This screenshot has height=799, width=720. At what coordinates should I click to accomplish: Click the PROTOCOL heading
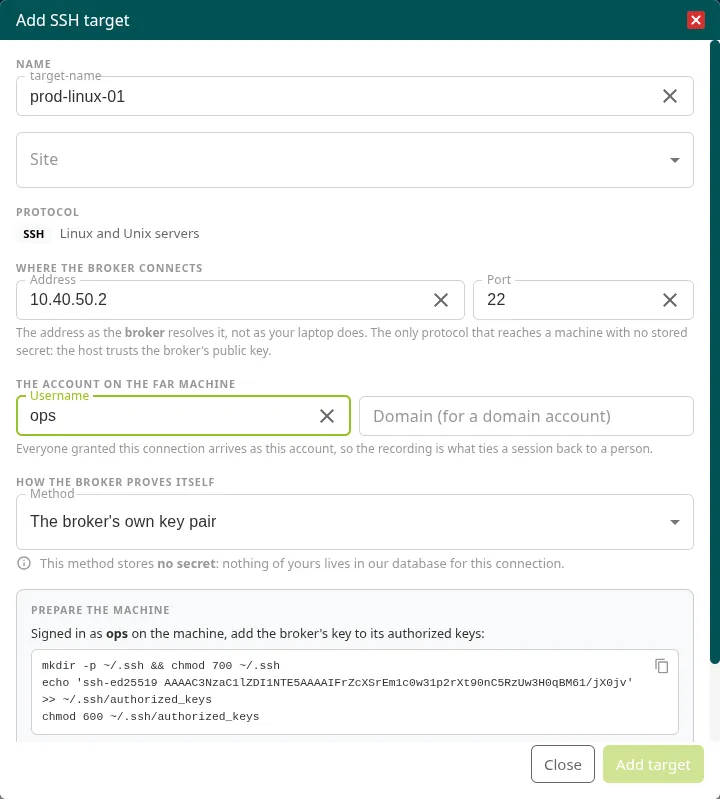pos(47,212)
